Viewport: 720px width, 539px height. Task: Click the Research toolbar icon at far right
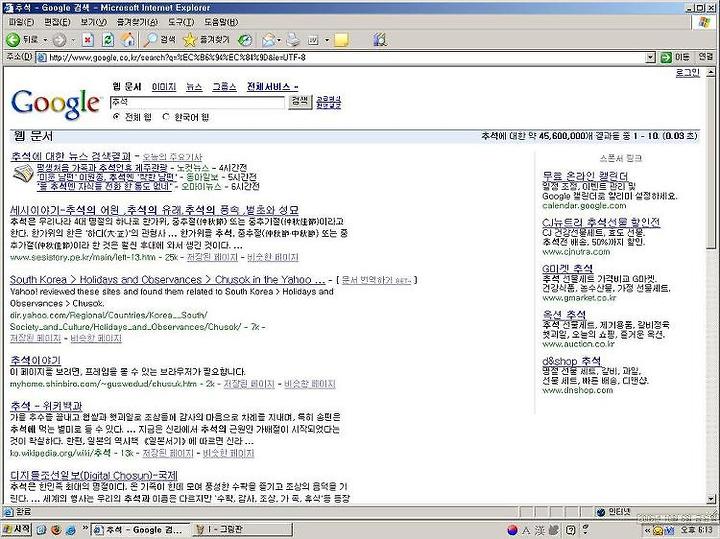(380, 40)
